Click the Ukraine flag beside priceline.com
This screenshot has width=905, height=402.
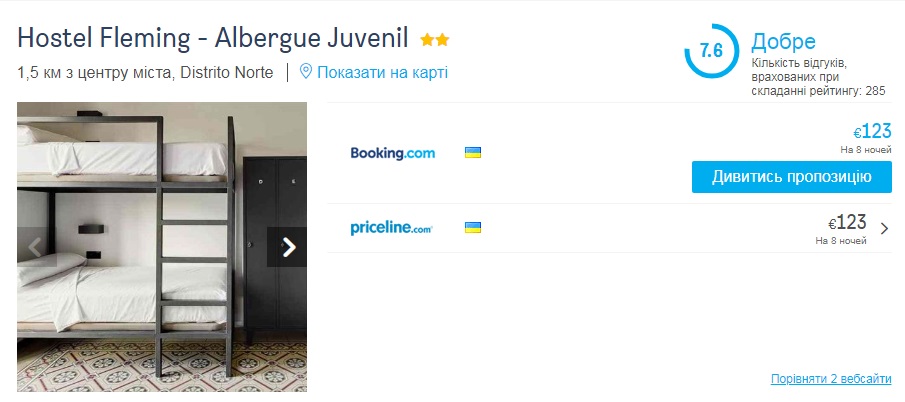coord(473,228)
